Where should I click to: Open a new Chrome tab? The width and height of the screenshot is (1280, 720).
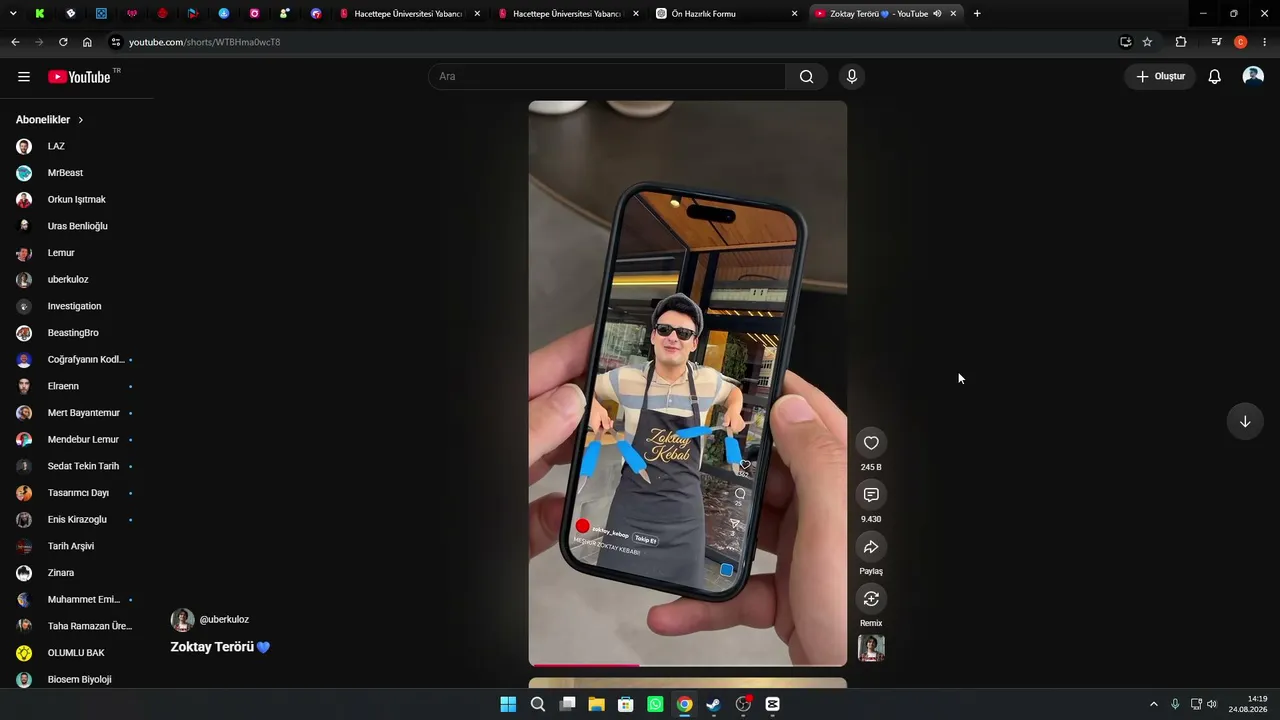click(977, 14)
